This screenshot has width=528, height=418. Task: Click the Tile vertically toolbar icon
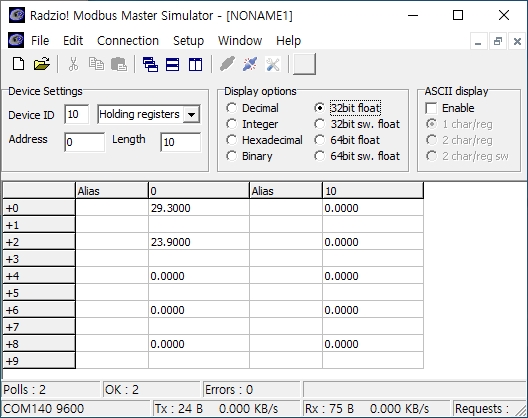195,64
